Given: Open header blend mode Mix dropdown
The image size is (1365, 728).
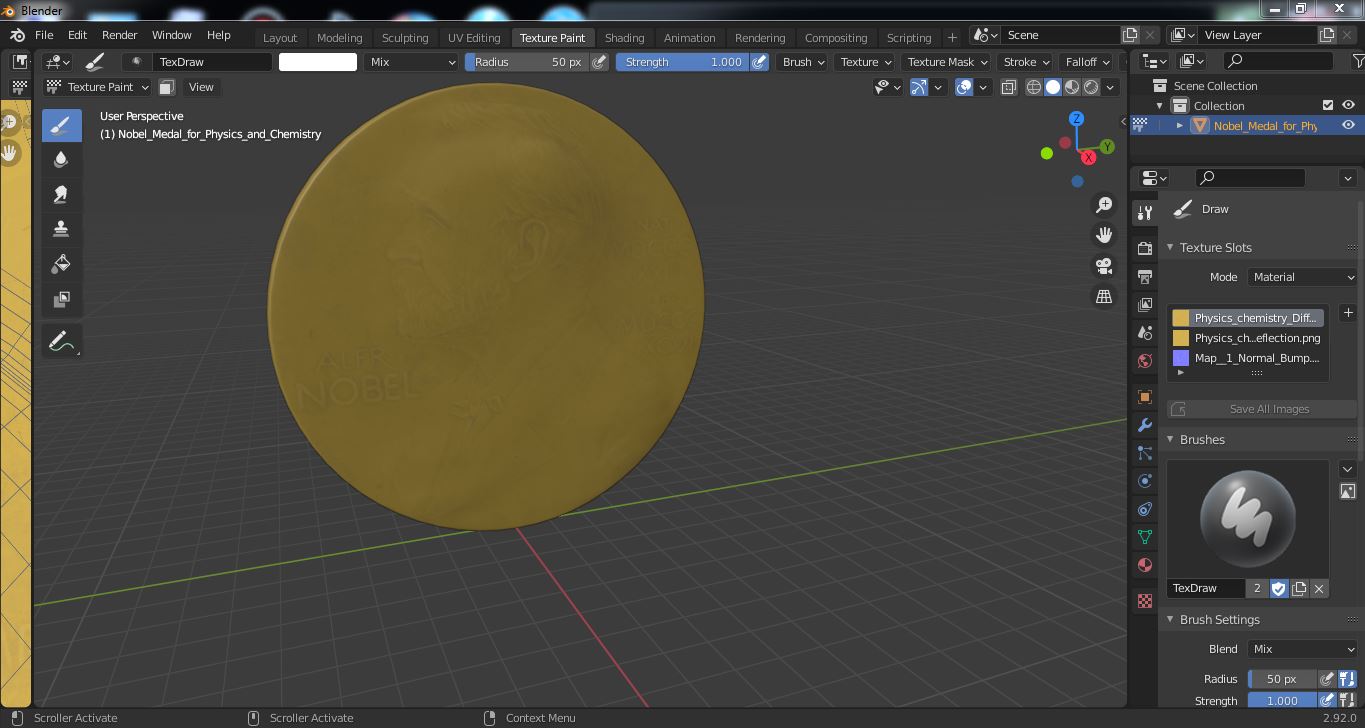Looking at the screenshot, I should pyautogui.click(x=411, y=62).
